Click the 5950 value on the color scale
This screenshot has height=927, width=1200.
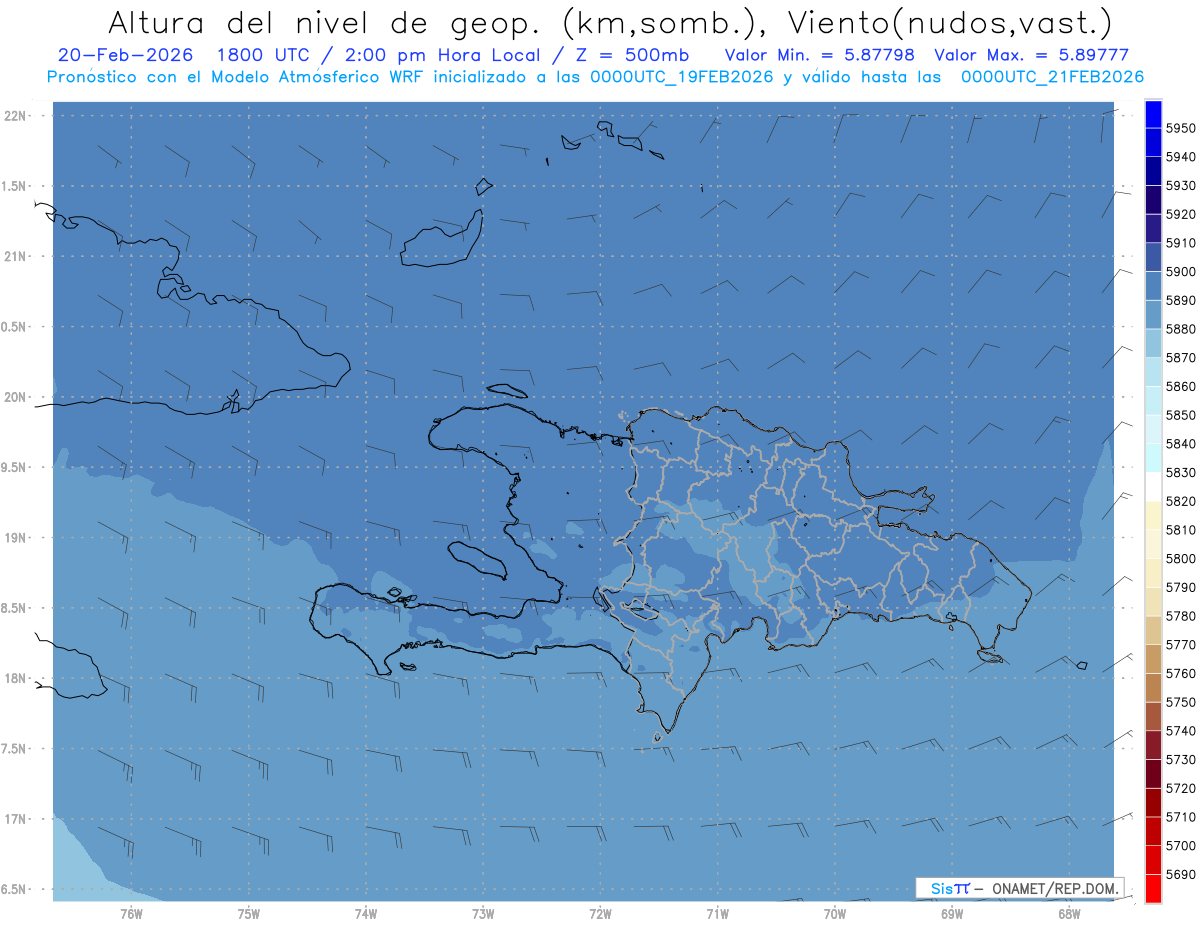[x=1180, y=129]
